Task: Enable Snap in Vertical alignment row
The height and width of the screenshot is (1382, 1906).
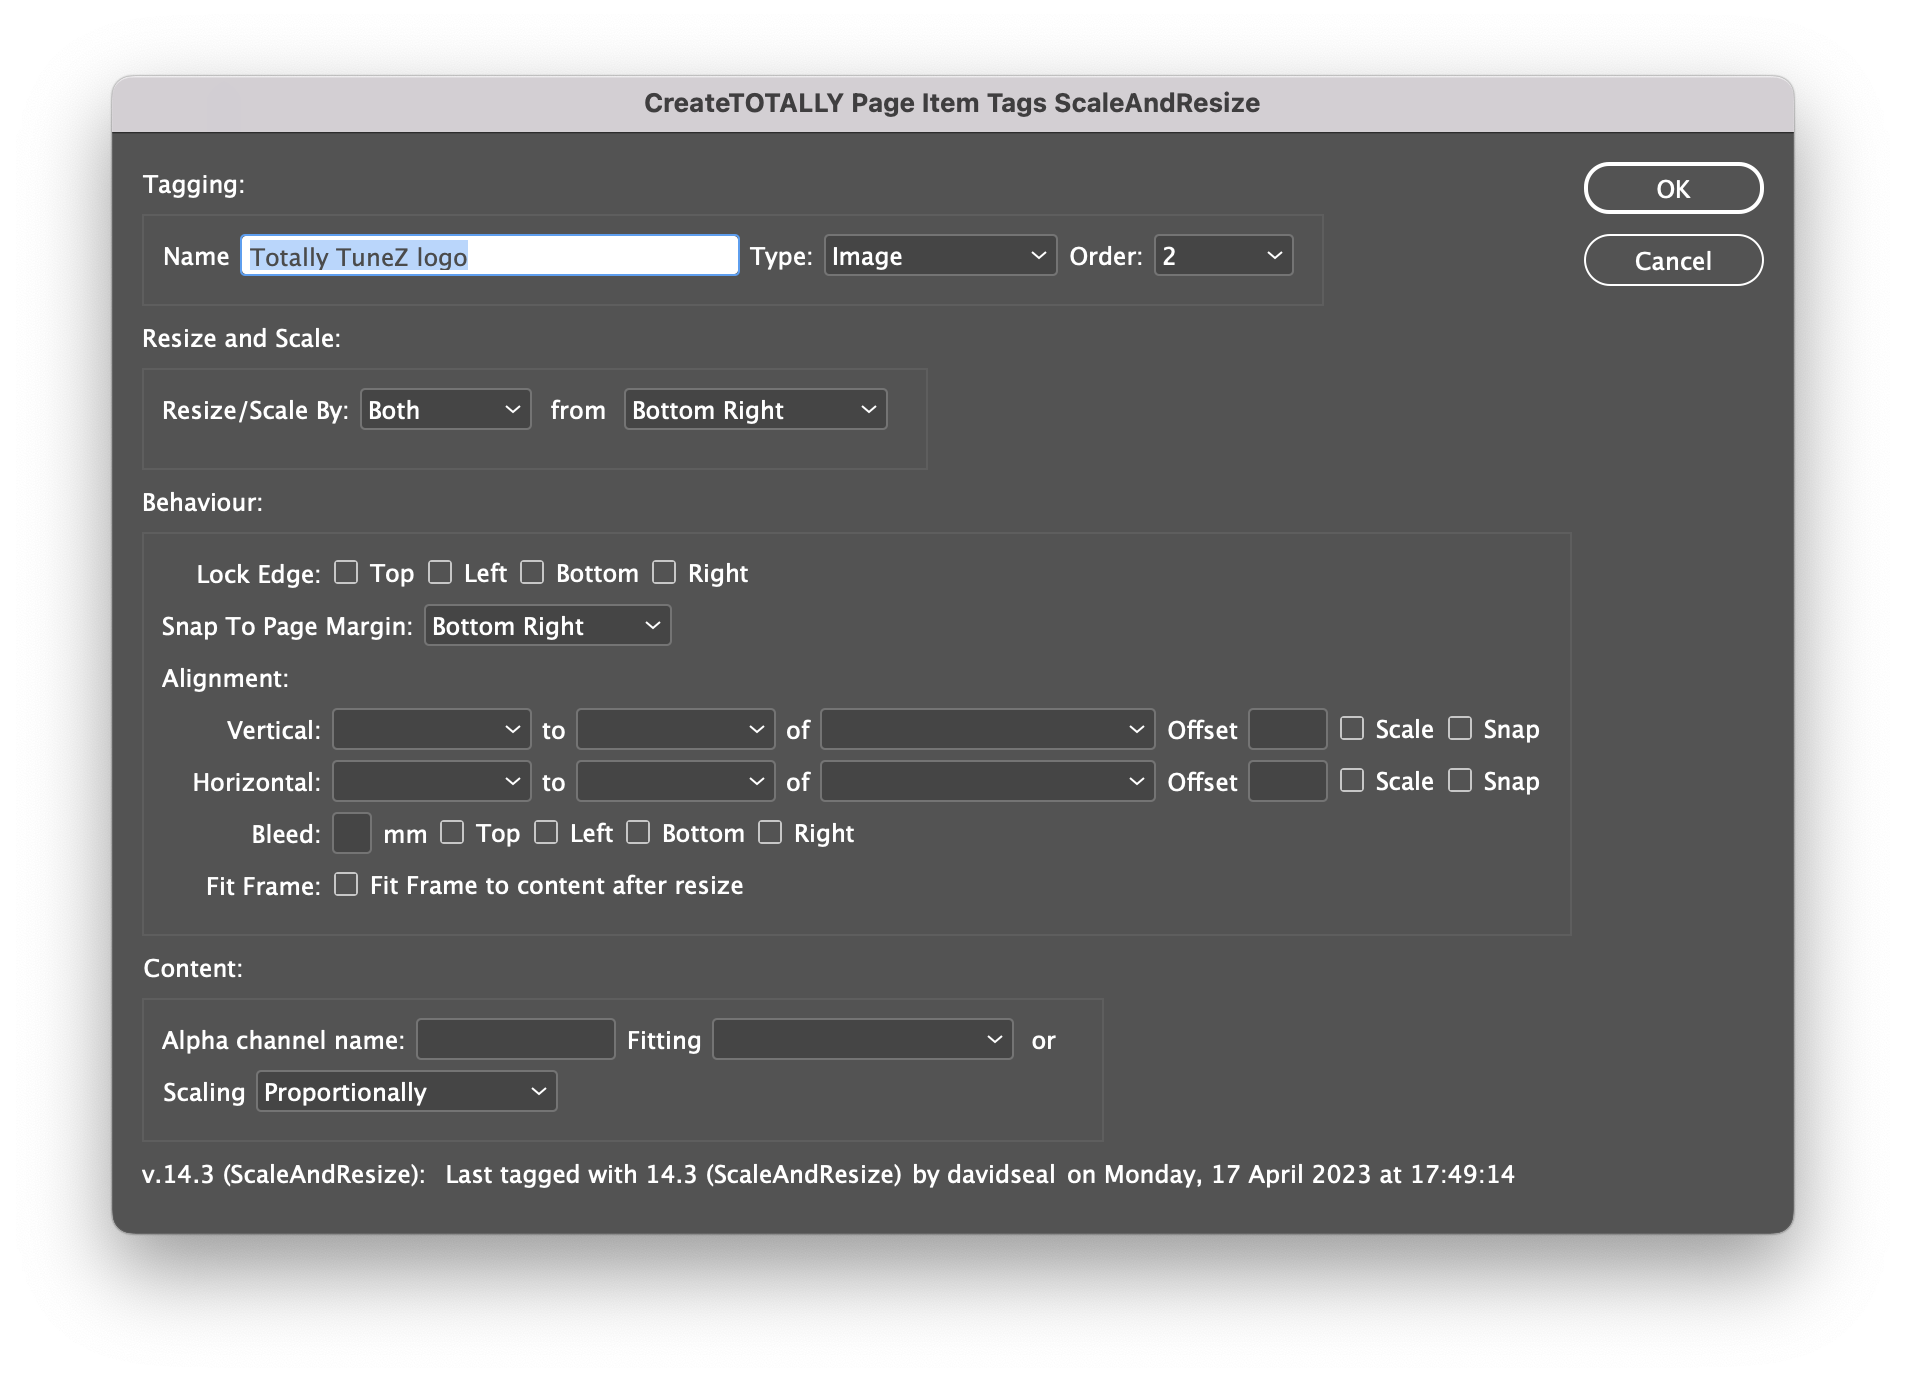Action: [1460, 728]
